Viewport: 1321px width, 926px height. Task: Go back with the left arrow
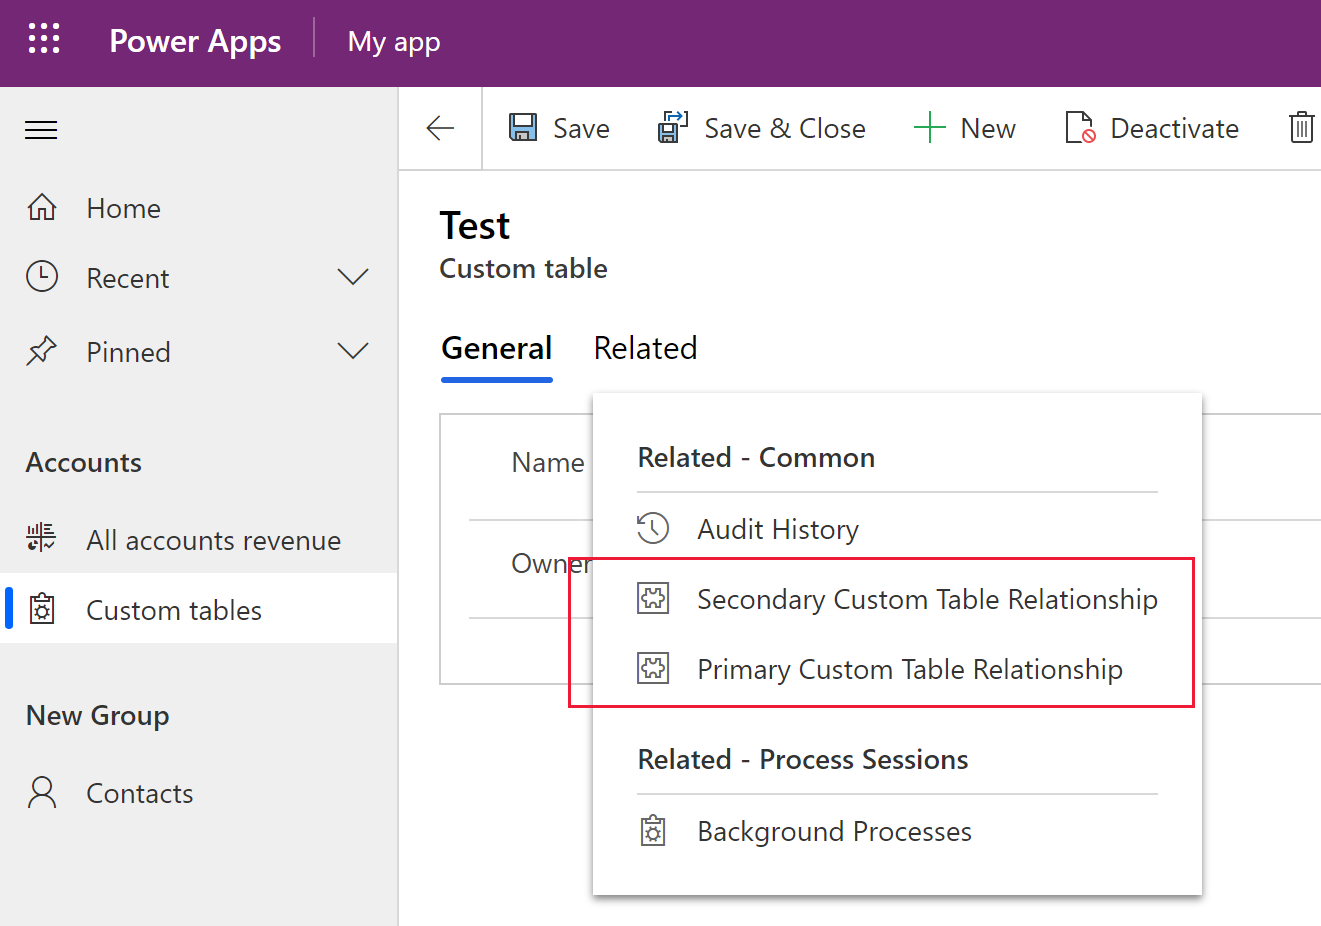pos(440,128)
